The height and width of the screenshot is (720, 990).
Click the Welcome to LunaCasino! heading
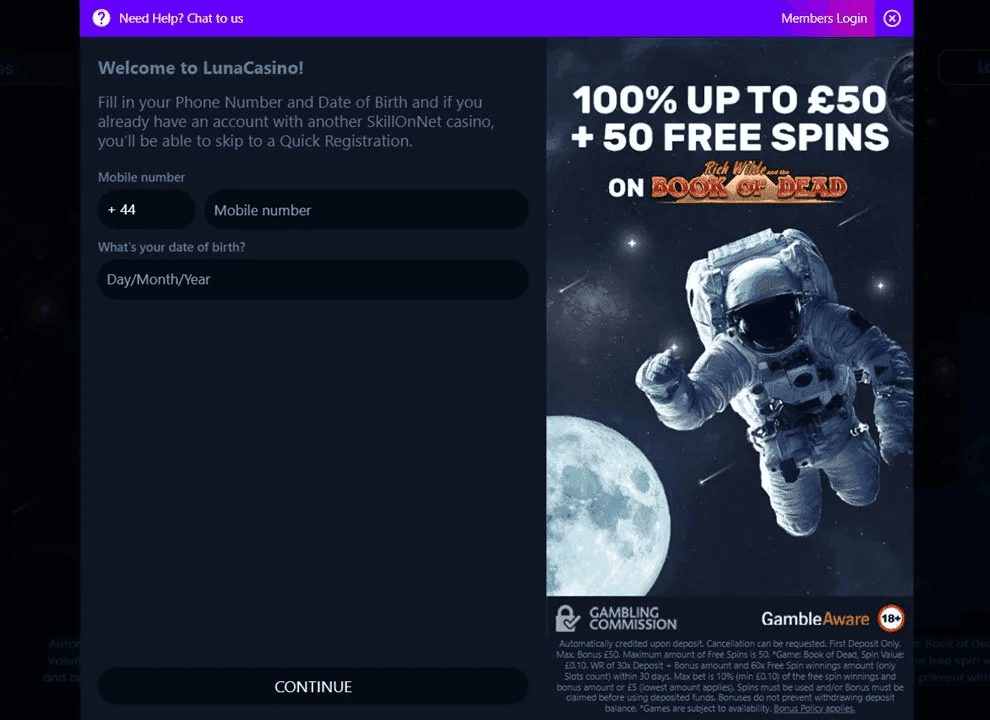pyautogui.click(x=201, y=68)
